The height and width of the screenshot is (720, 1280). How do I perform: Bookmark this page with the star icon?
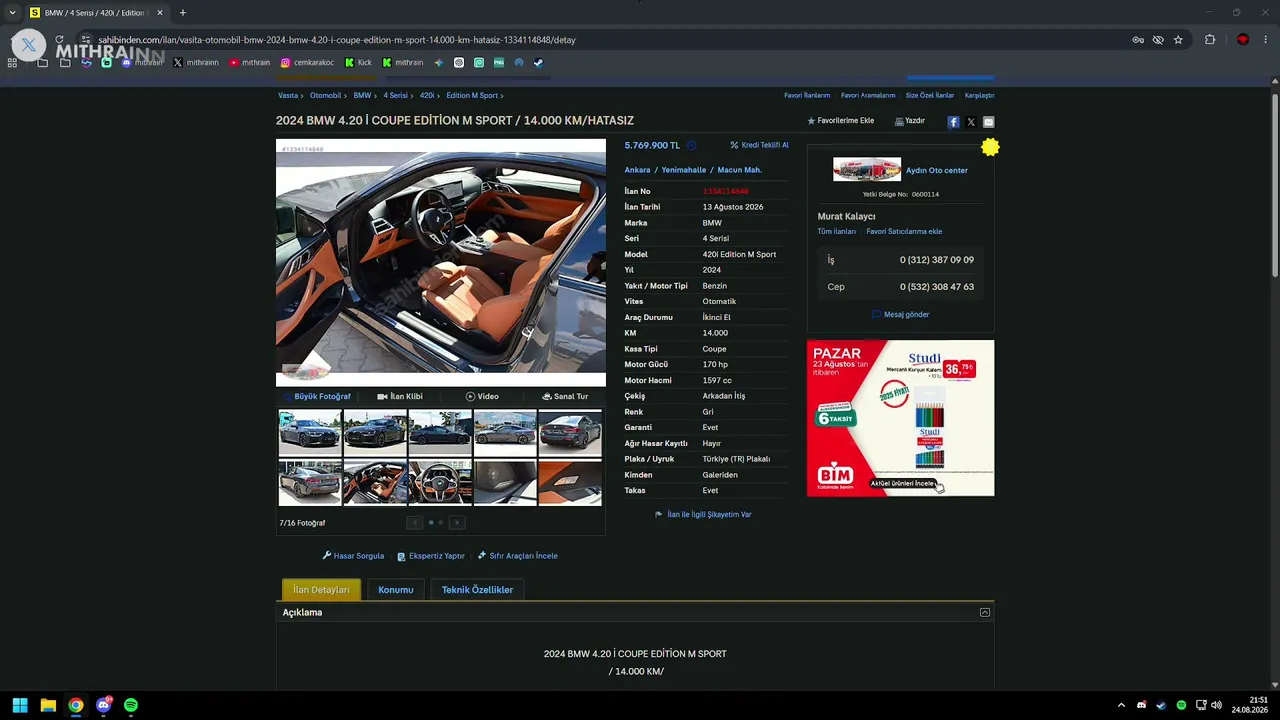point(1178,40)
